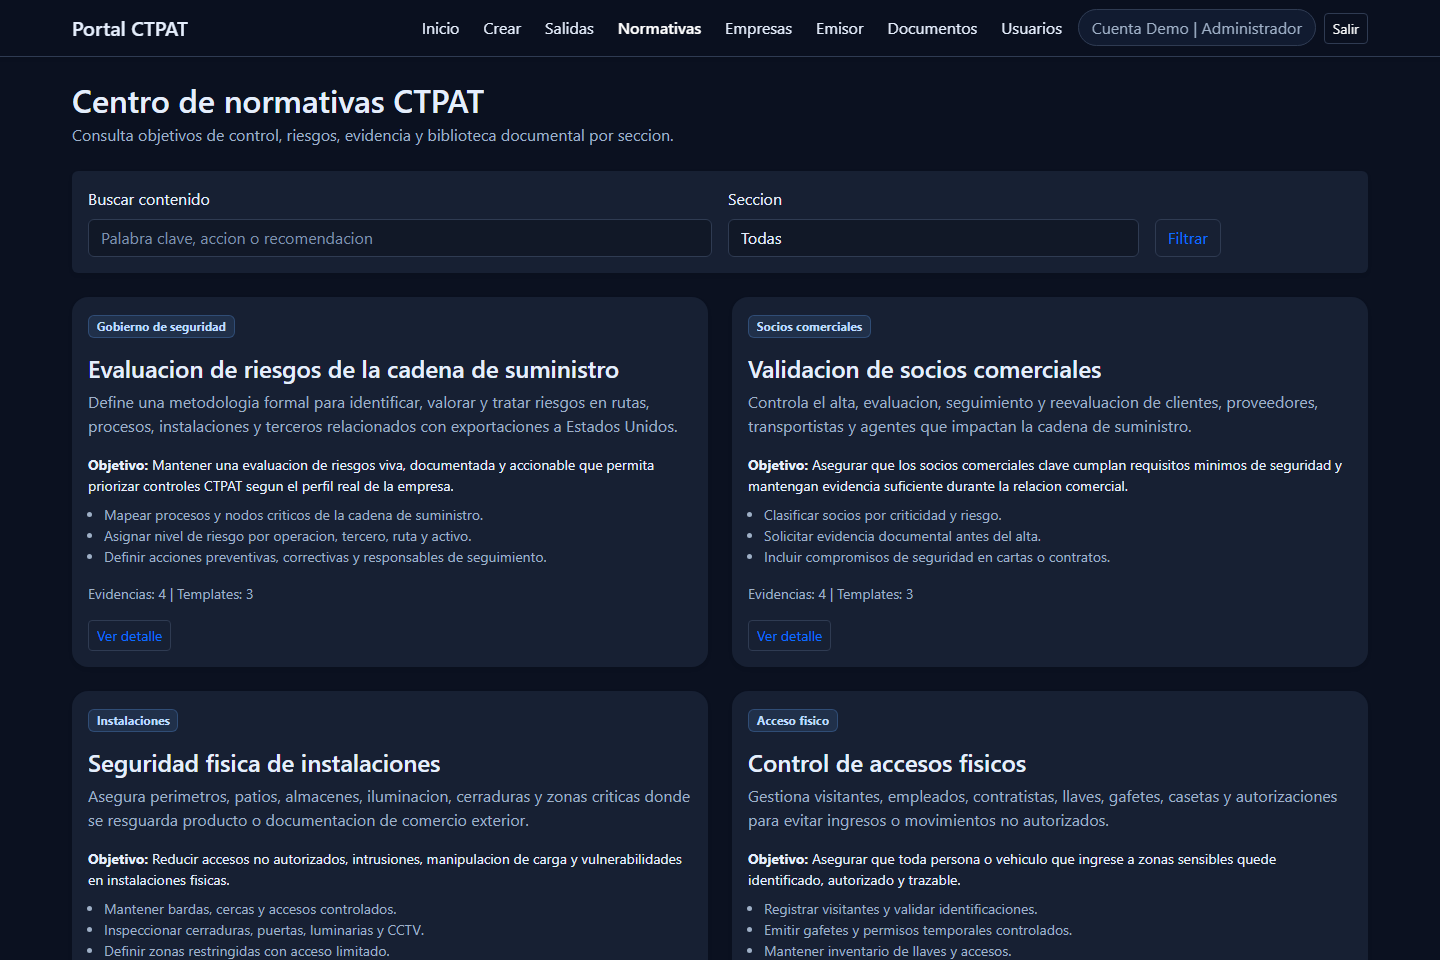
Task: Click the bullet 'Clasificar socios por criticidad y riesgo'
Action: pos(882,515)
